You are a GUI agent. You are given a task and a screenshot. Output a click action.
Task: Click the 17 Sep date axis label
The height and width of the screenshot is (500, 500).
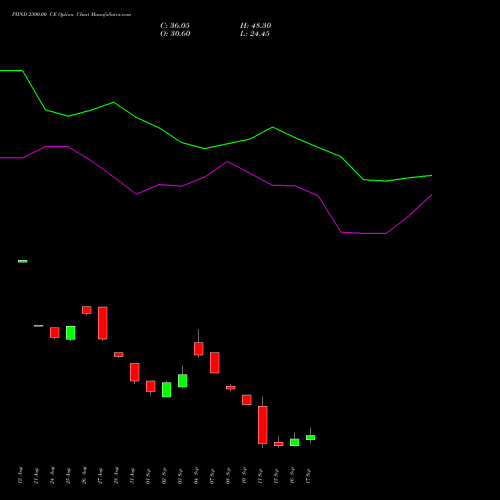(x=308, y=476)
